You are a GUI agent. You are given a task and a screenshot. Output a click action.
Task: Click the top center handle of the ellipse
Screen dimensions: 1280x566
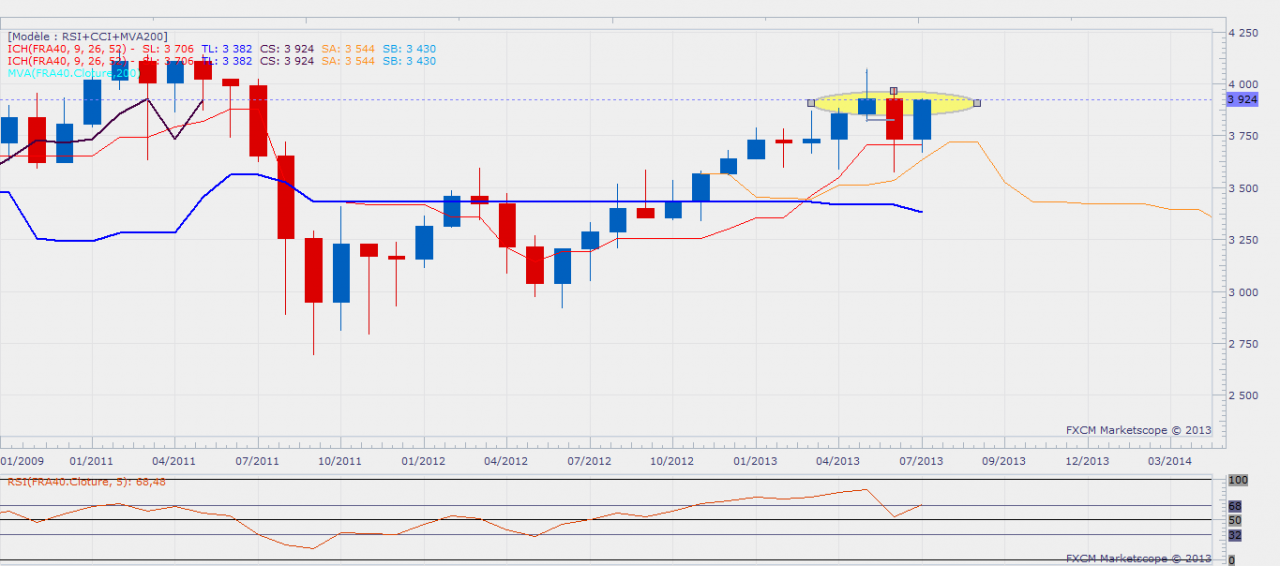point(893,91)
